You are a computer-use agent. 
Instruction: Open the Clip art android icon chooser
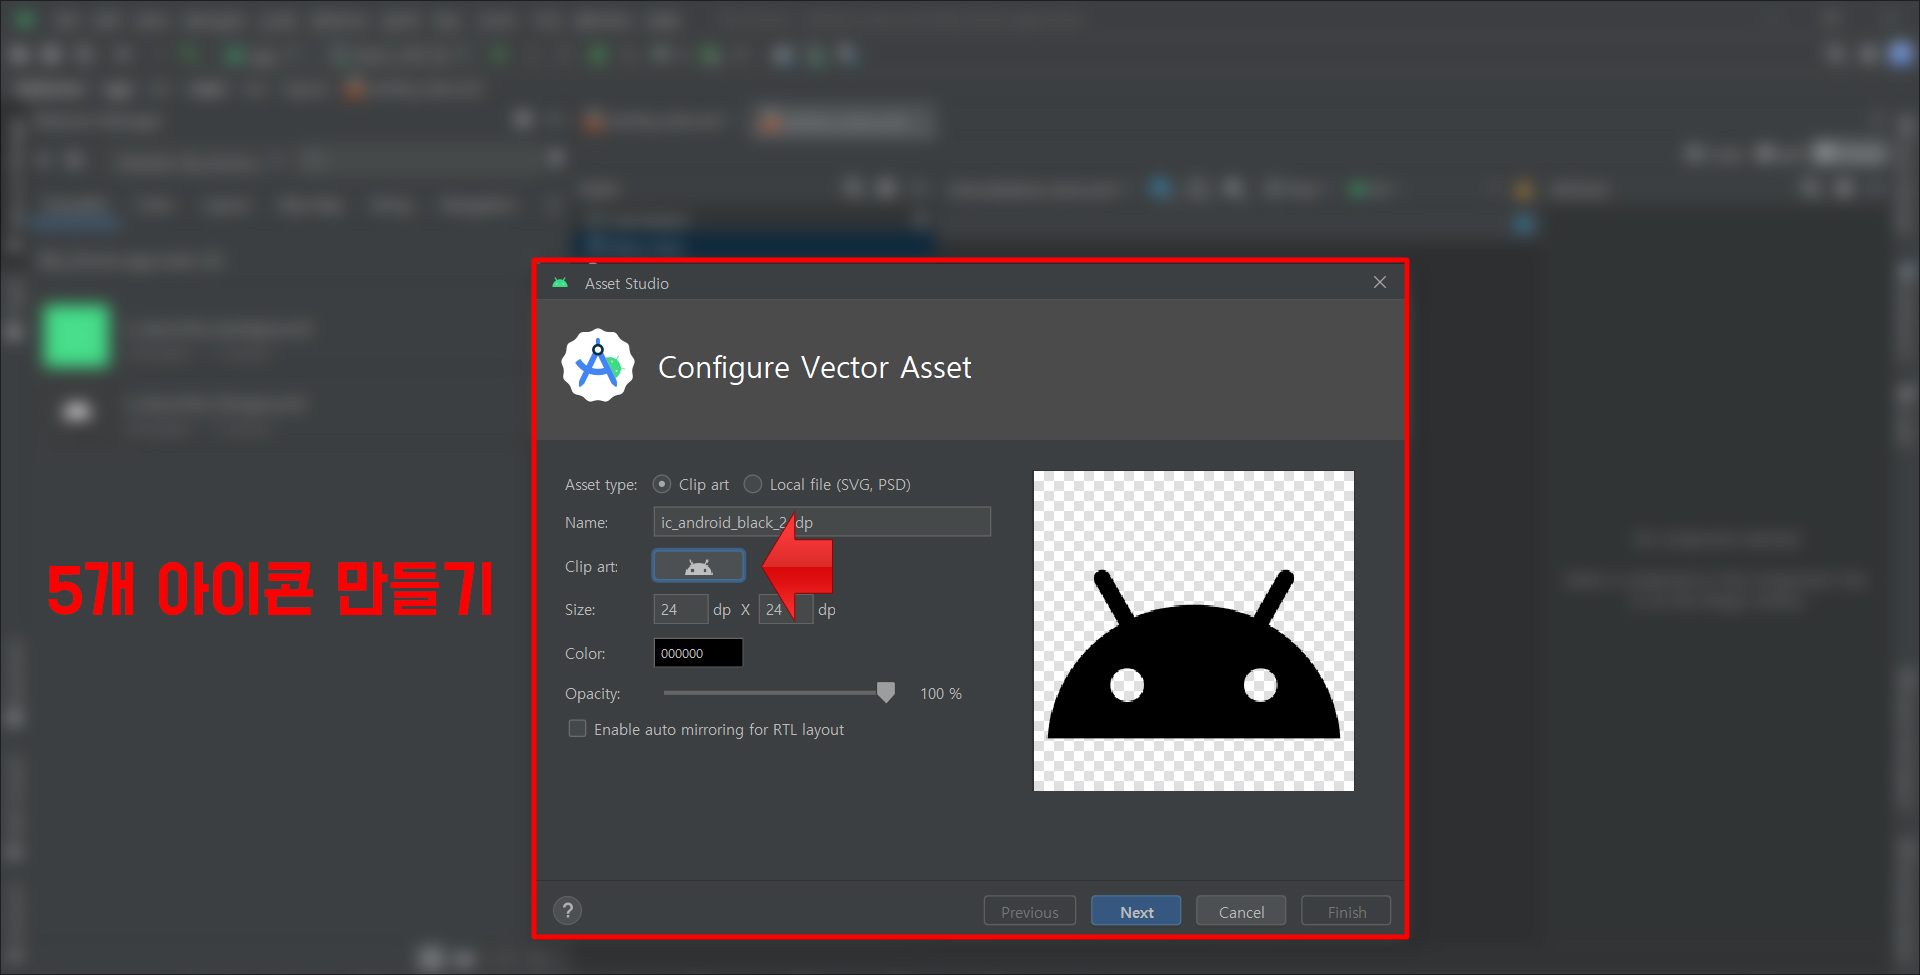[x=699, y=566]
